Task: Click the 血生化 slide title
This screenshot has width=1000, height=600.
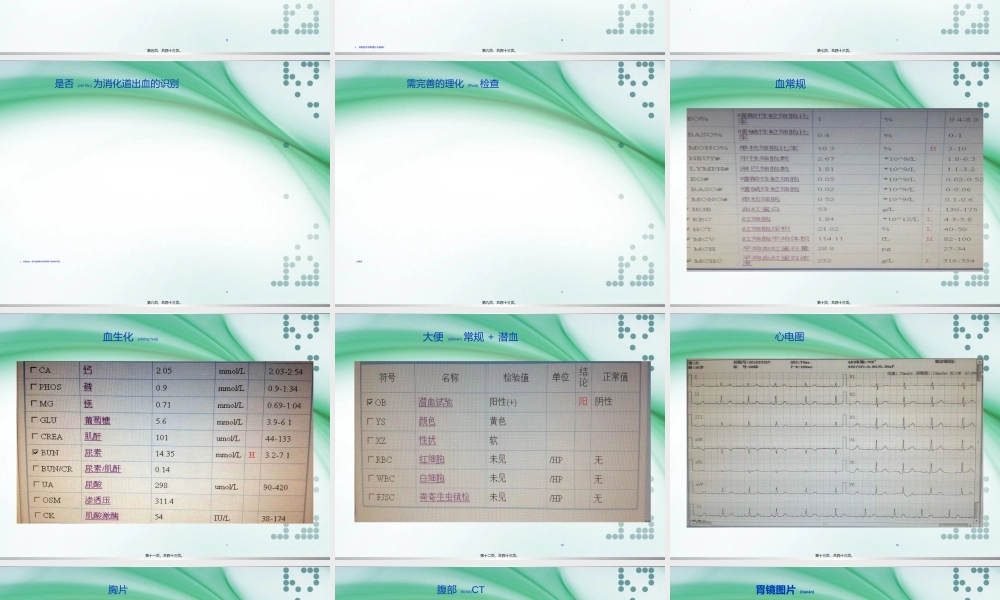Action: [119, 338]
